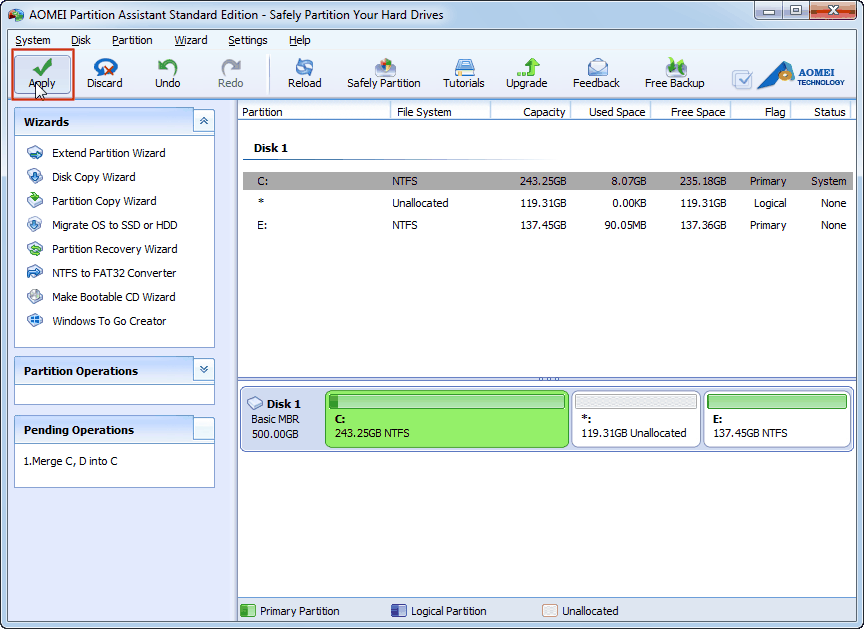
Task: Open the Tutorials toolbar item
Action: point(464,74)
